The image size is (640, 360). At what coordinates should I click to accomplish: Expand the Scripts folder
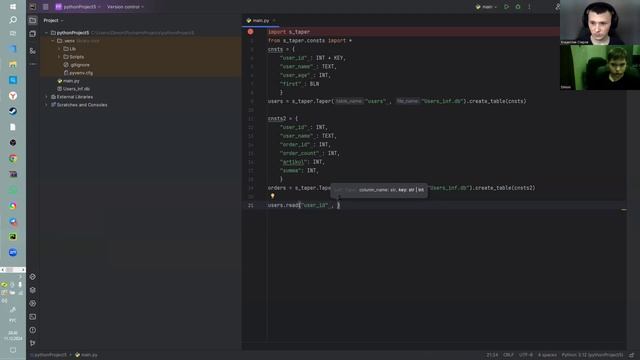coord(59,57)
